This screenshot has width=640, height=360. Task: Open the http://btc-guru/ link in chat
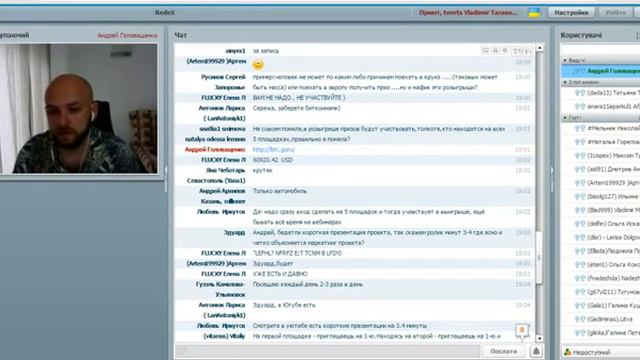(273, 150)
